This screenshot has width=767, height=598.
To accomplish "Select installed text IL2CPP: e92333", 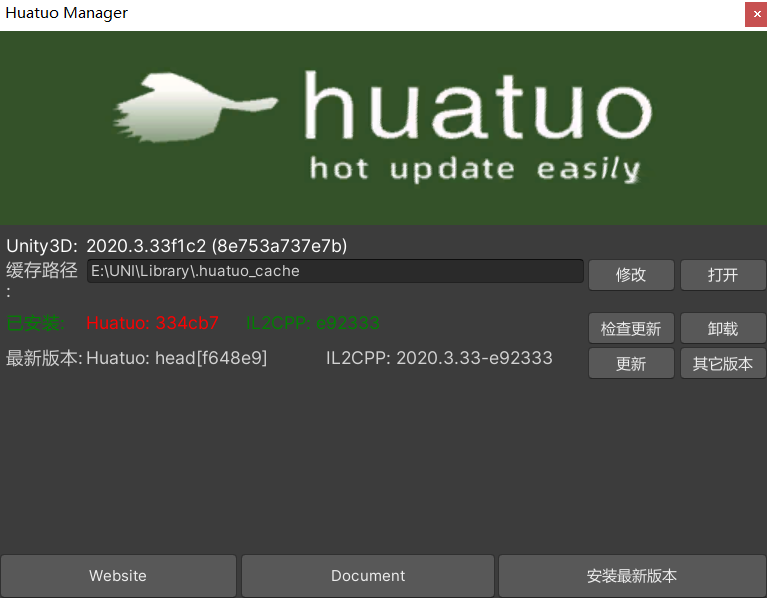I will coord(313,323).
